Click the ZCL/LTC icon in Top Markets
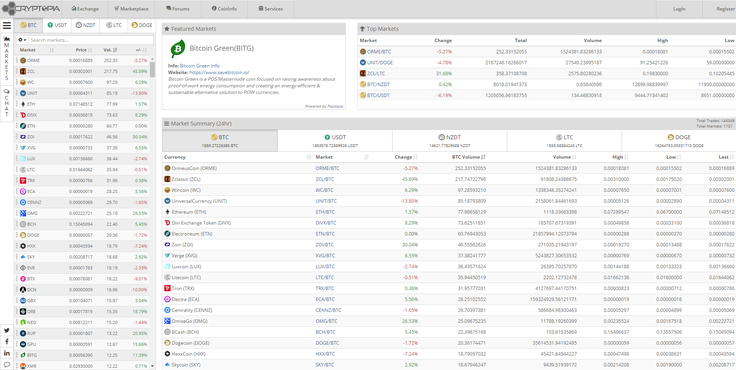This screenshot has height=370, width=736. (363, 73)
